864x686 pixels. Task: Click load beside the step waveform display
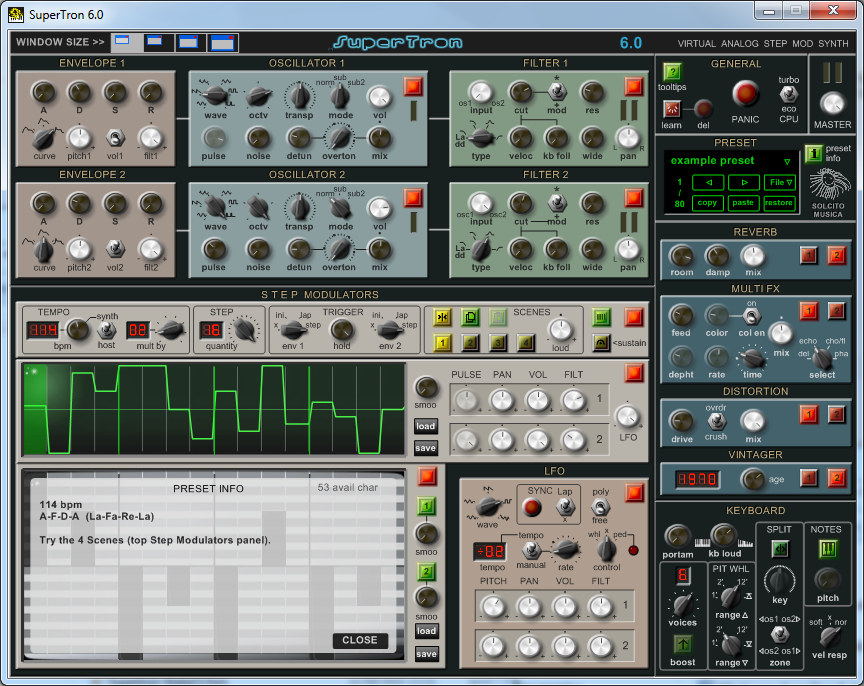[425, 426]
